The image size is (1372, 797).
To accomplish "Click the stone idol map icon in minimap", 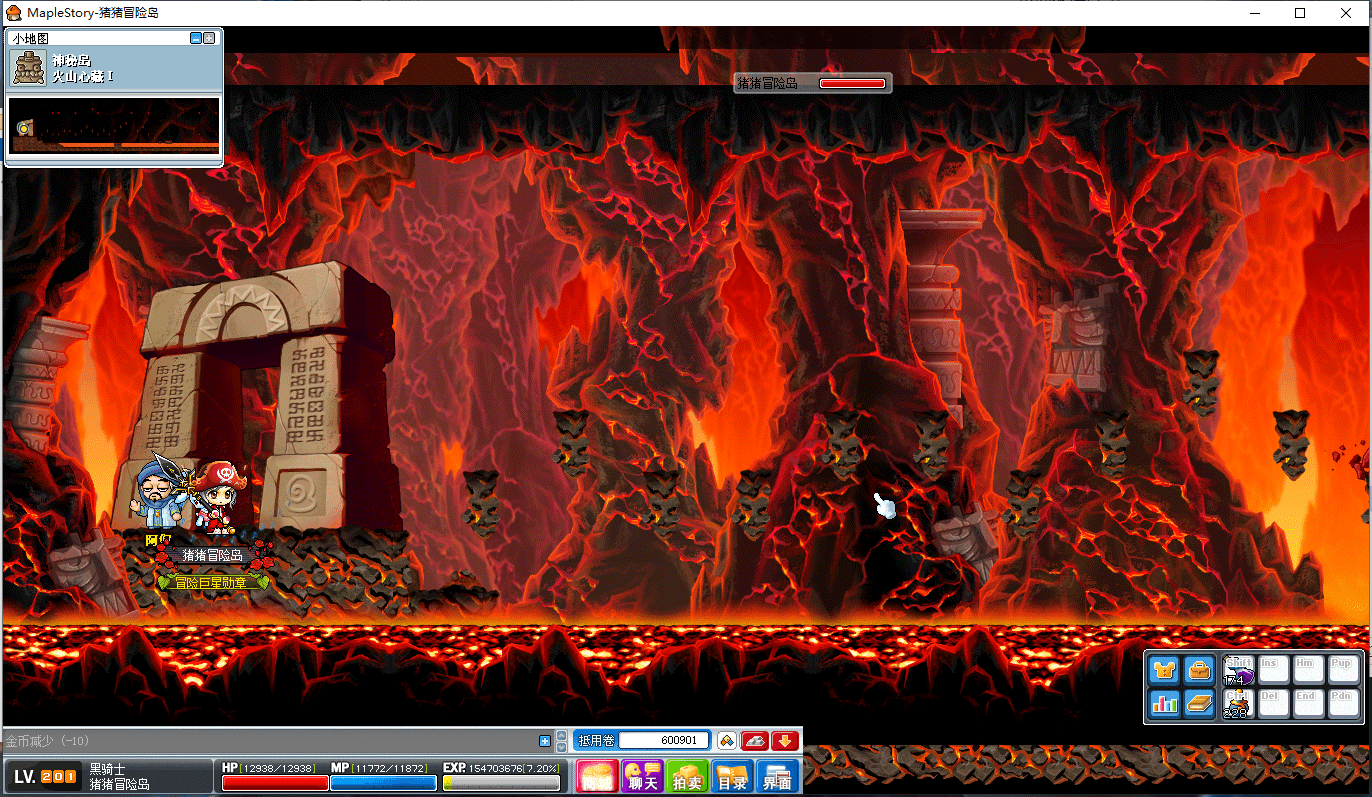I will [27, 67].
